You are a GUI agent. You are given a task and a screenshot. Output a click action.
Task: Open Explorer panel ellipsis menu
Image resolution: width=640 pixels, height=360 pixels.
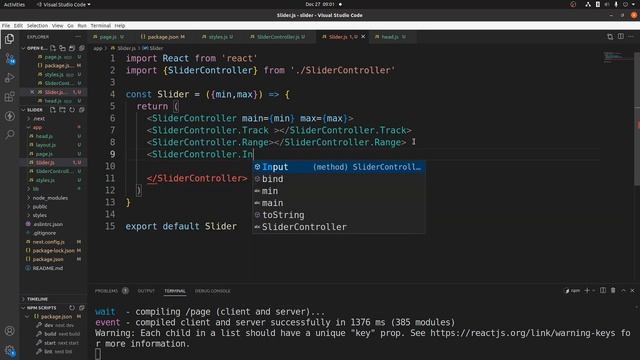coord(77,37)
